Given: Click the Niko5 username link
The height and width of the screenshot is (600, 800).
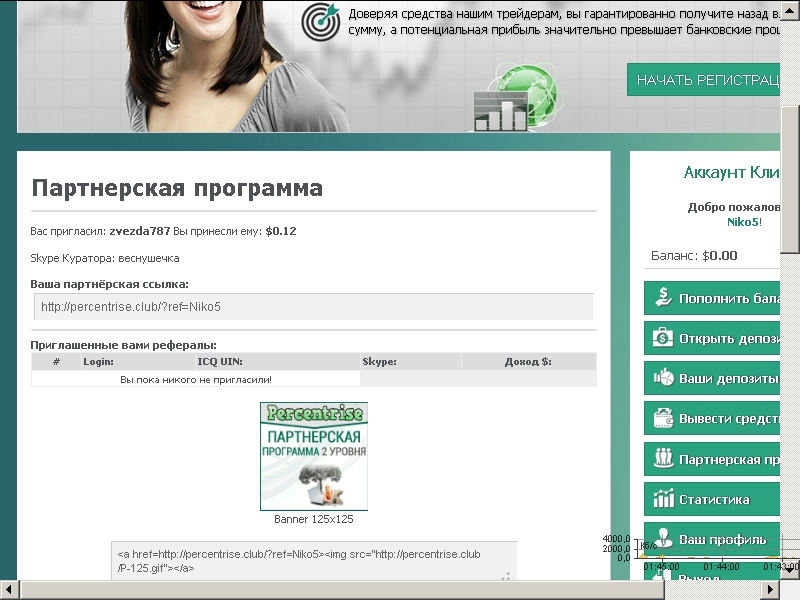Looking at the screenshot, I should pos(742,222).
